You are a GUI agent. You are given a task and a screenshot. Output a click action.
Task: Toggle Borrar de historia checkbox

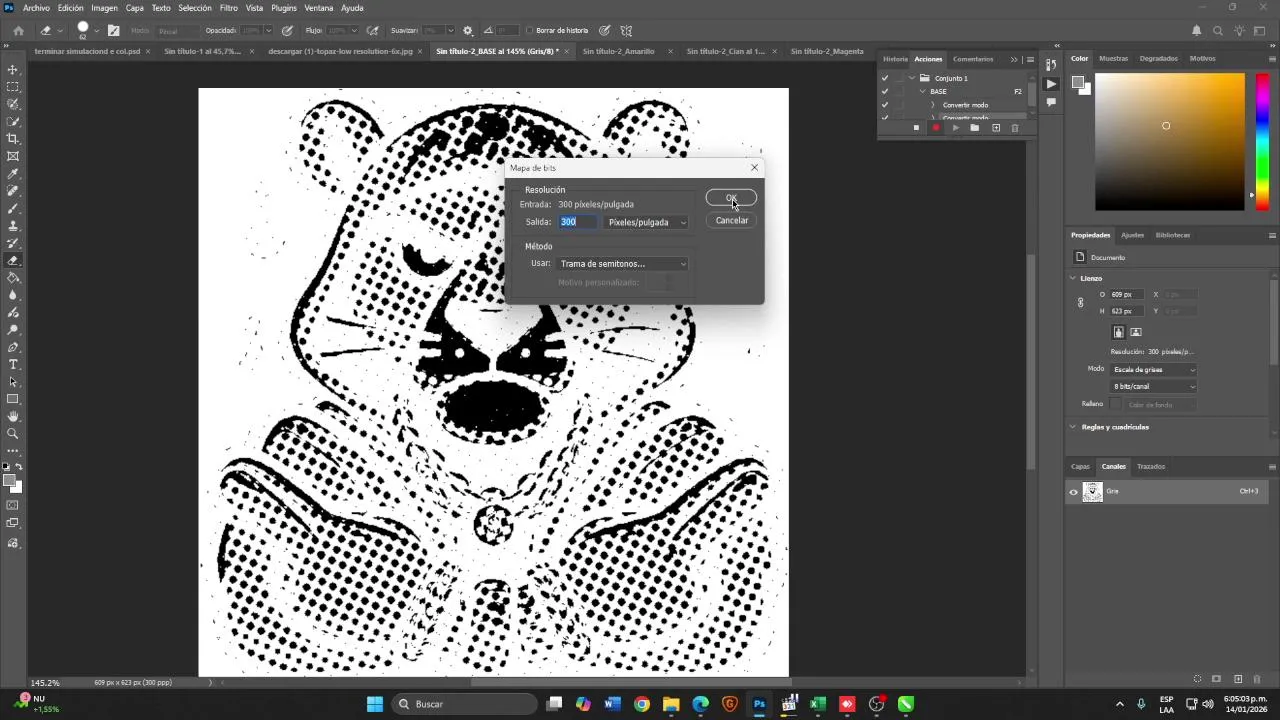point(530,31)
